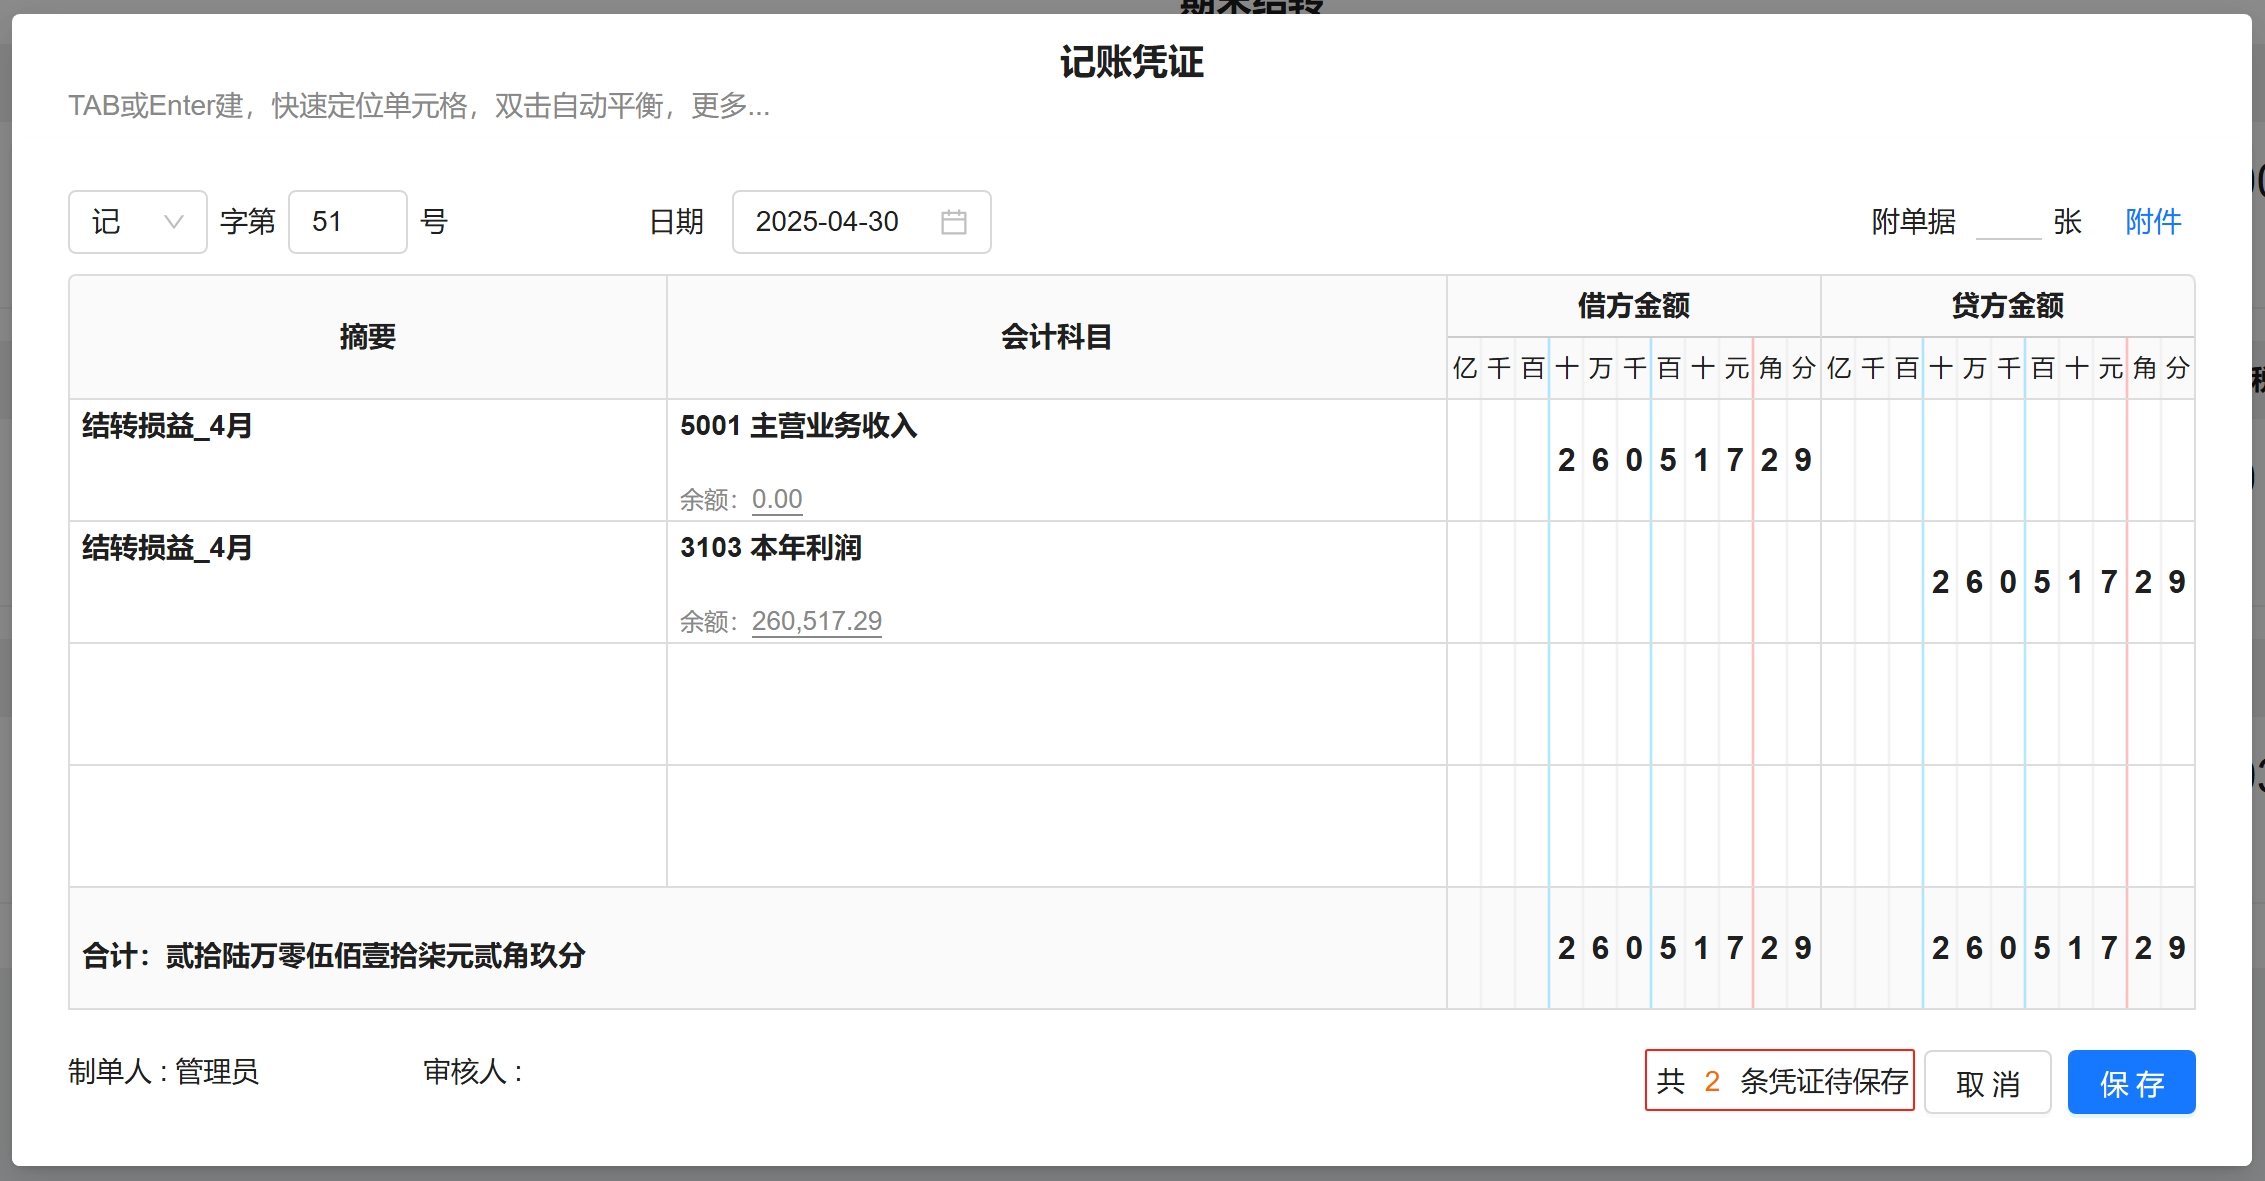Click empty summary cell in third row
Screen dimensions: 2265x1181
367,704
